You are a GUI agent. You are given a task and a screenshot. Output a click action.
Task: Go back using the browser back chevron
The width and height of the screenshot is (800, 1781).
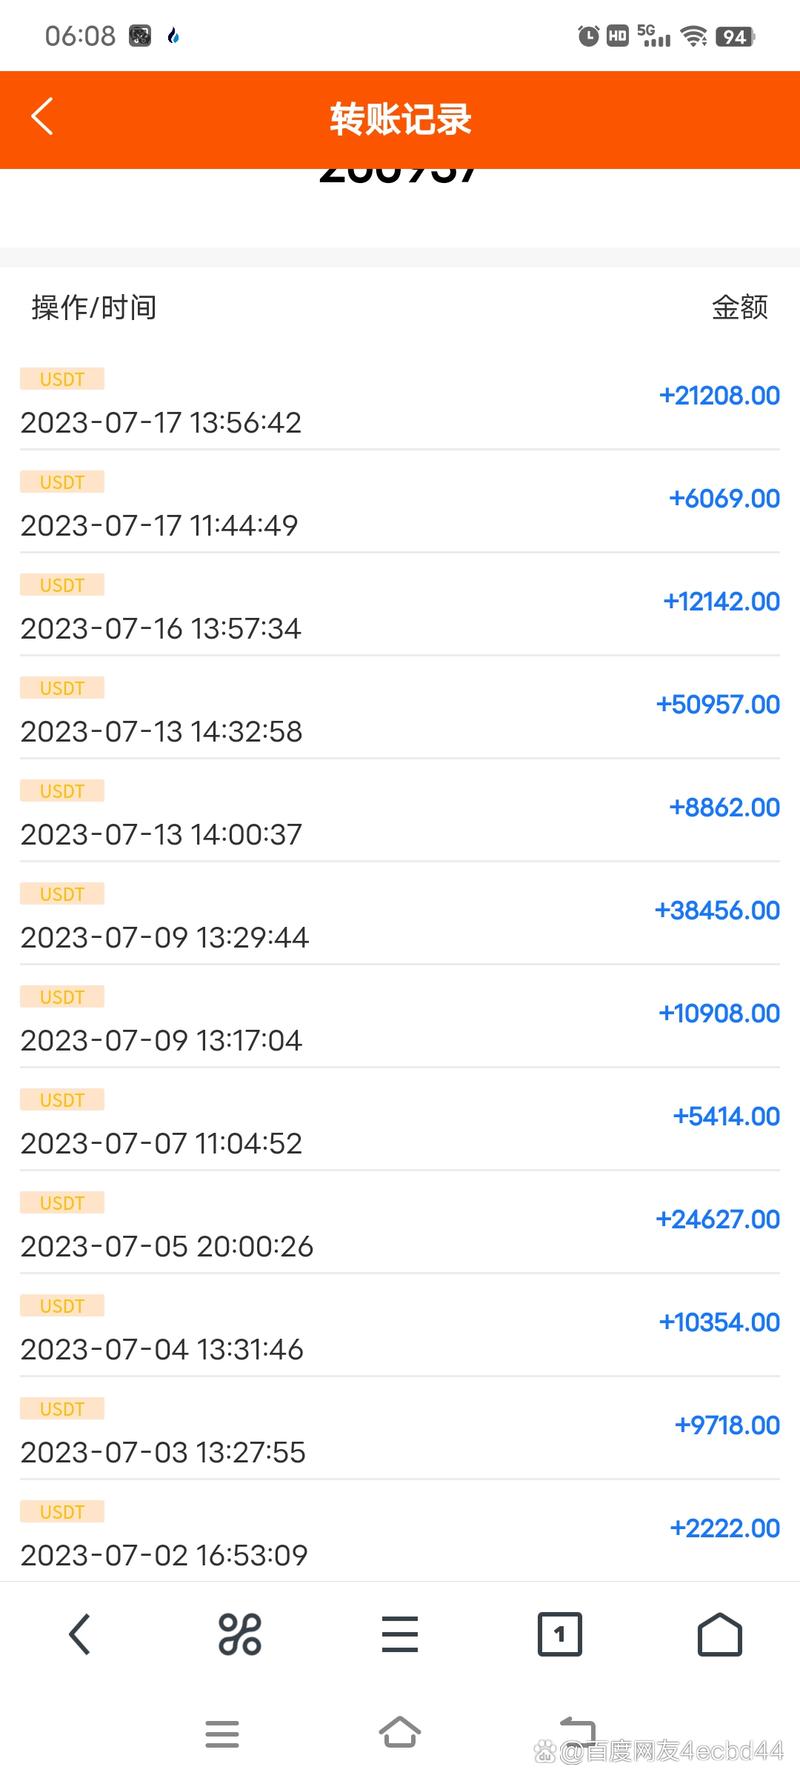tap(80, 1635)
